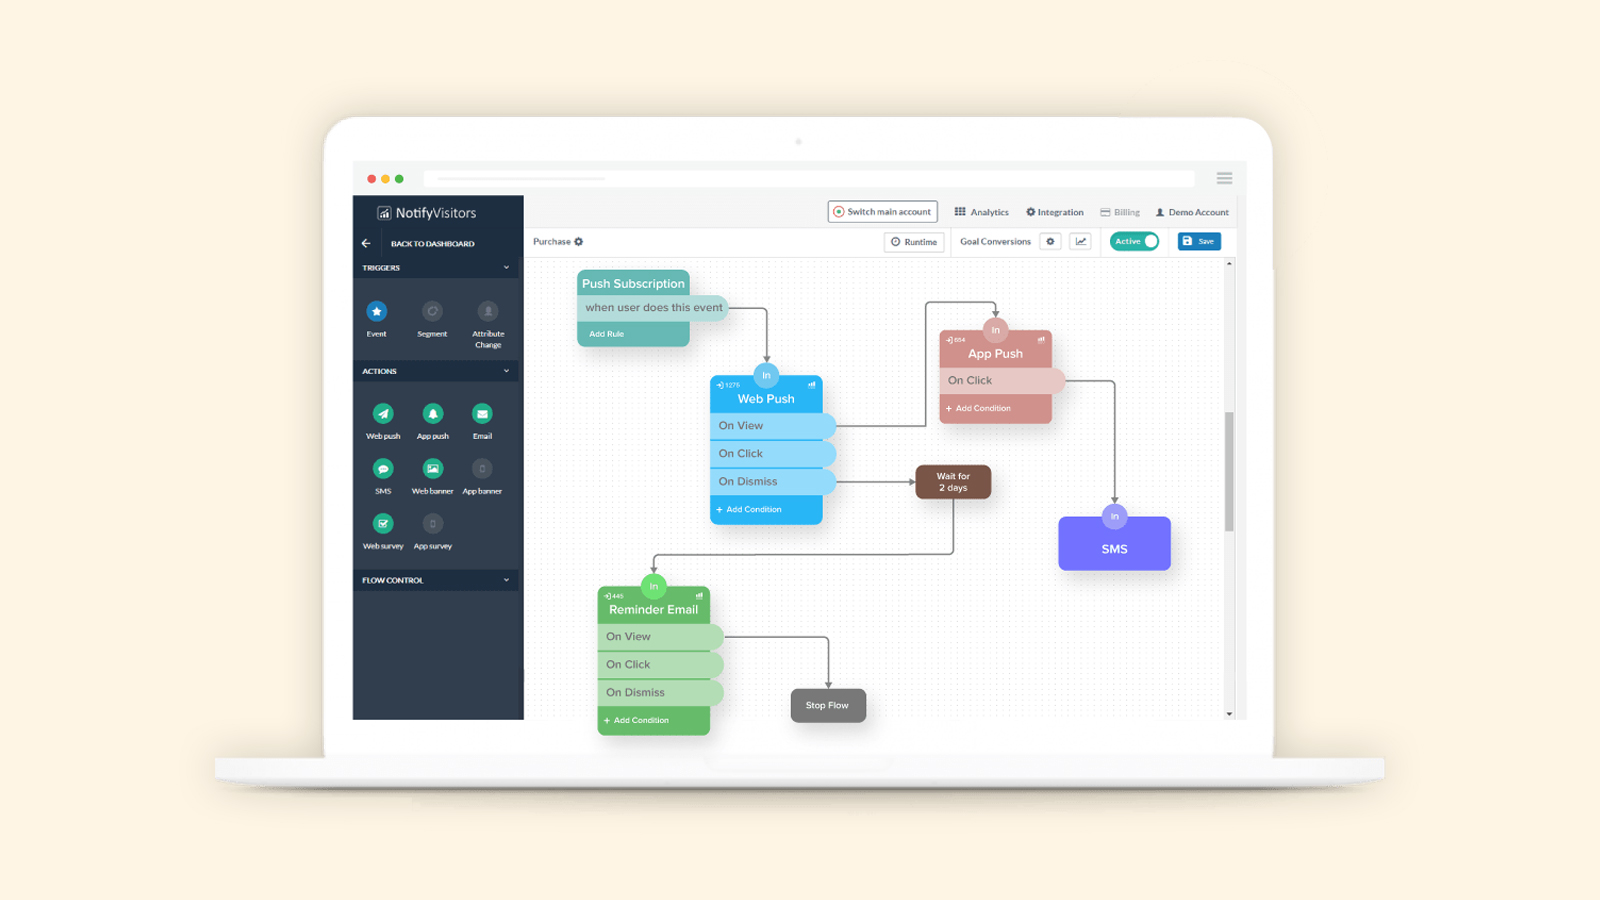Open the Integration menu
Screen dimensions: 1600x900
[1055, 212]
